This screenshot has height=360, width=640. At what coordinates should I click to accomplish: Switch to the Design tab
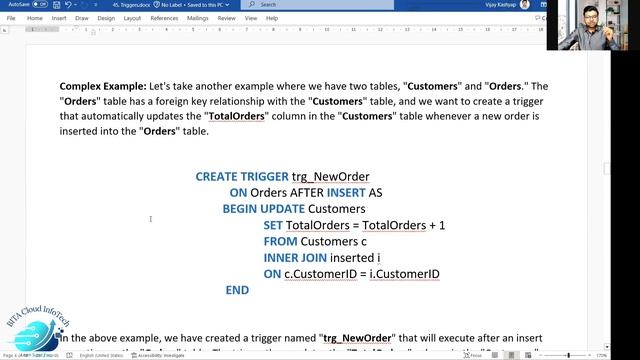[106, 18]
